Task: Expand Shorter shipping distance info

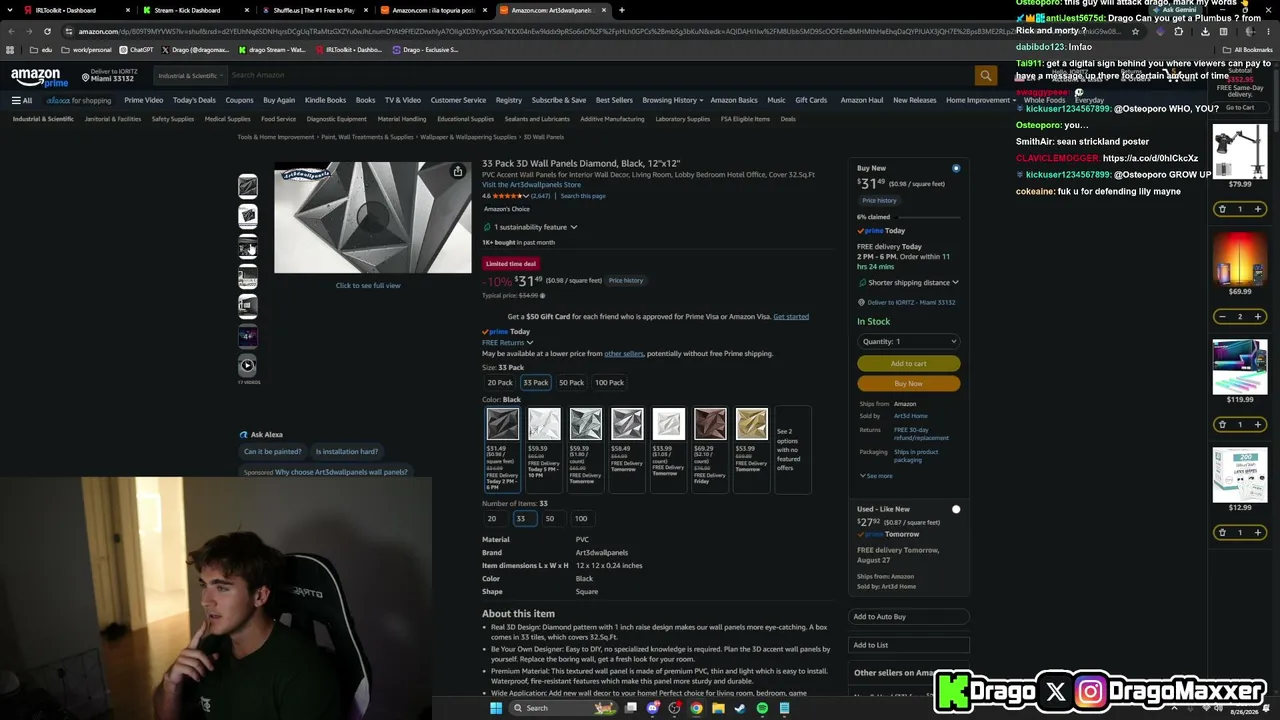Action: tap(908, 283)
